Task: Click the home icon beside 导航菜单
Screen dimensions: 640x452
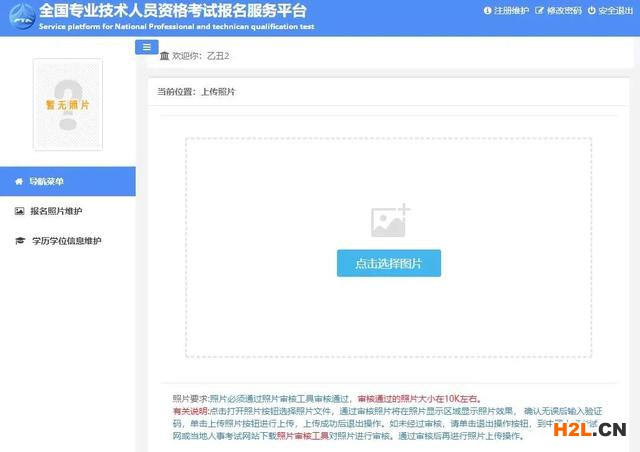Action: [x=19, y=182]
